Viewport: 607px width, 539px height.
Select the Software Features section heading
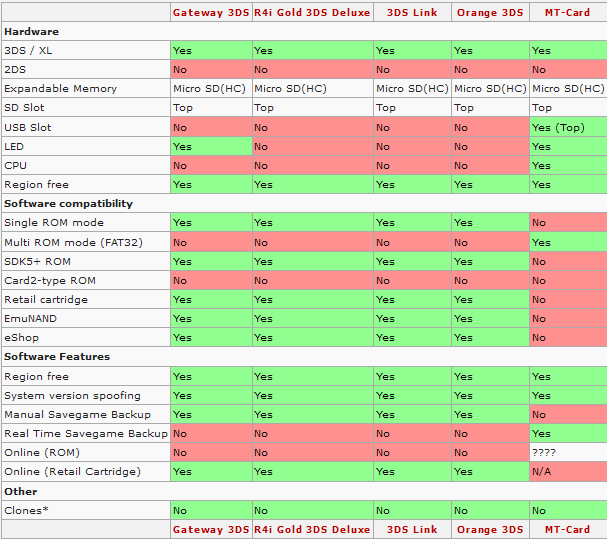pos(57,357)
